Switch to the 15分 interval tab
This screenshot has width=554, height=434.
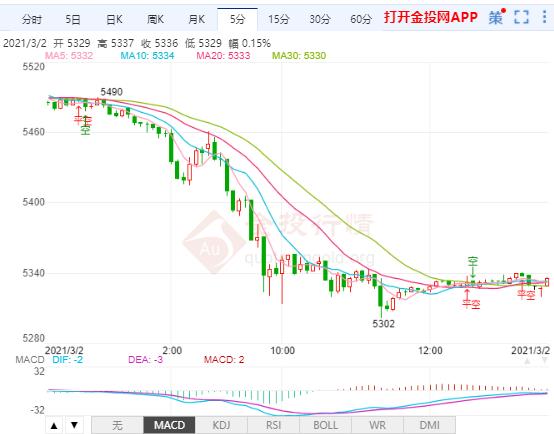tap(278, 19)
